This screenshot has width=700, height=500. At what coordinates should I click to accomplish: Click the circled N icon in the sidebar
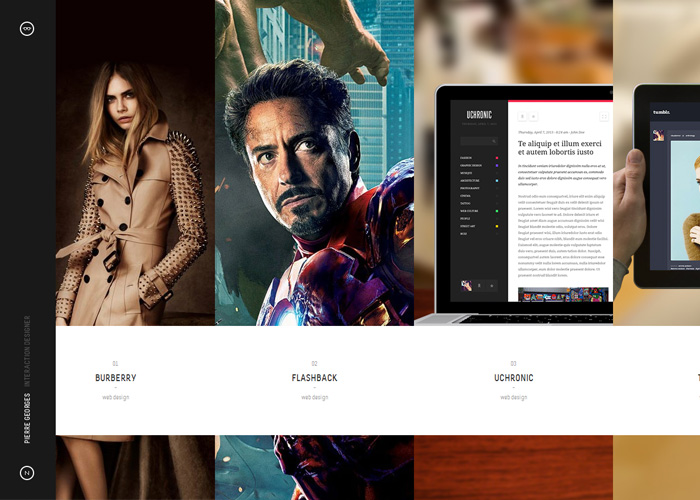point(27,473)
